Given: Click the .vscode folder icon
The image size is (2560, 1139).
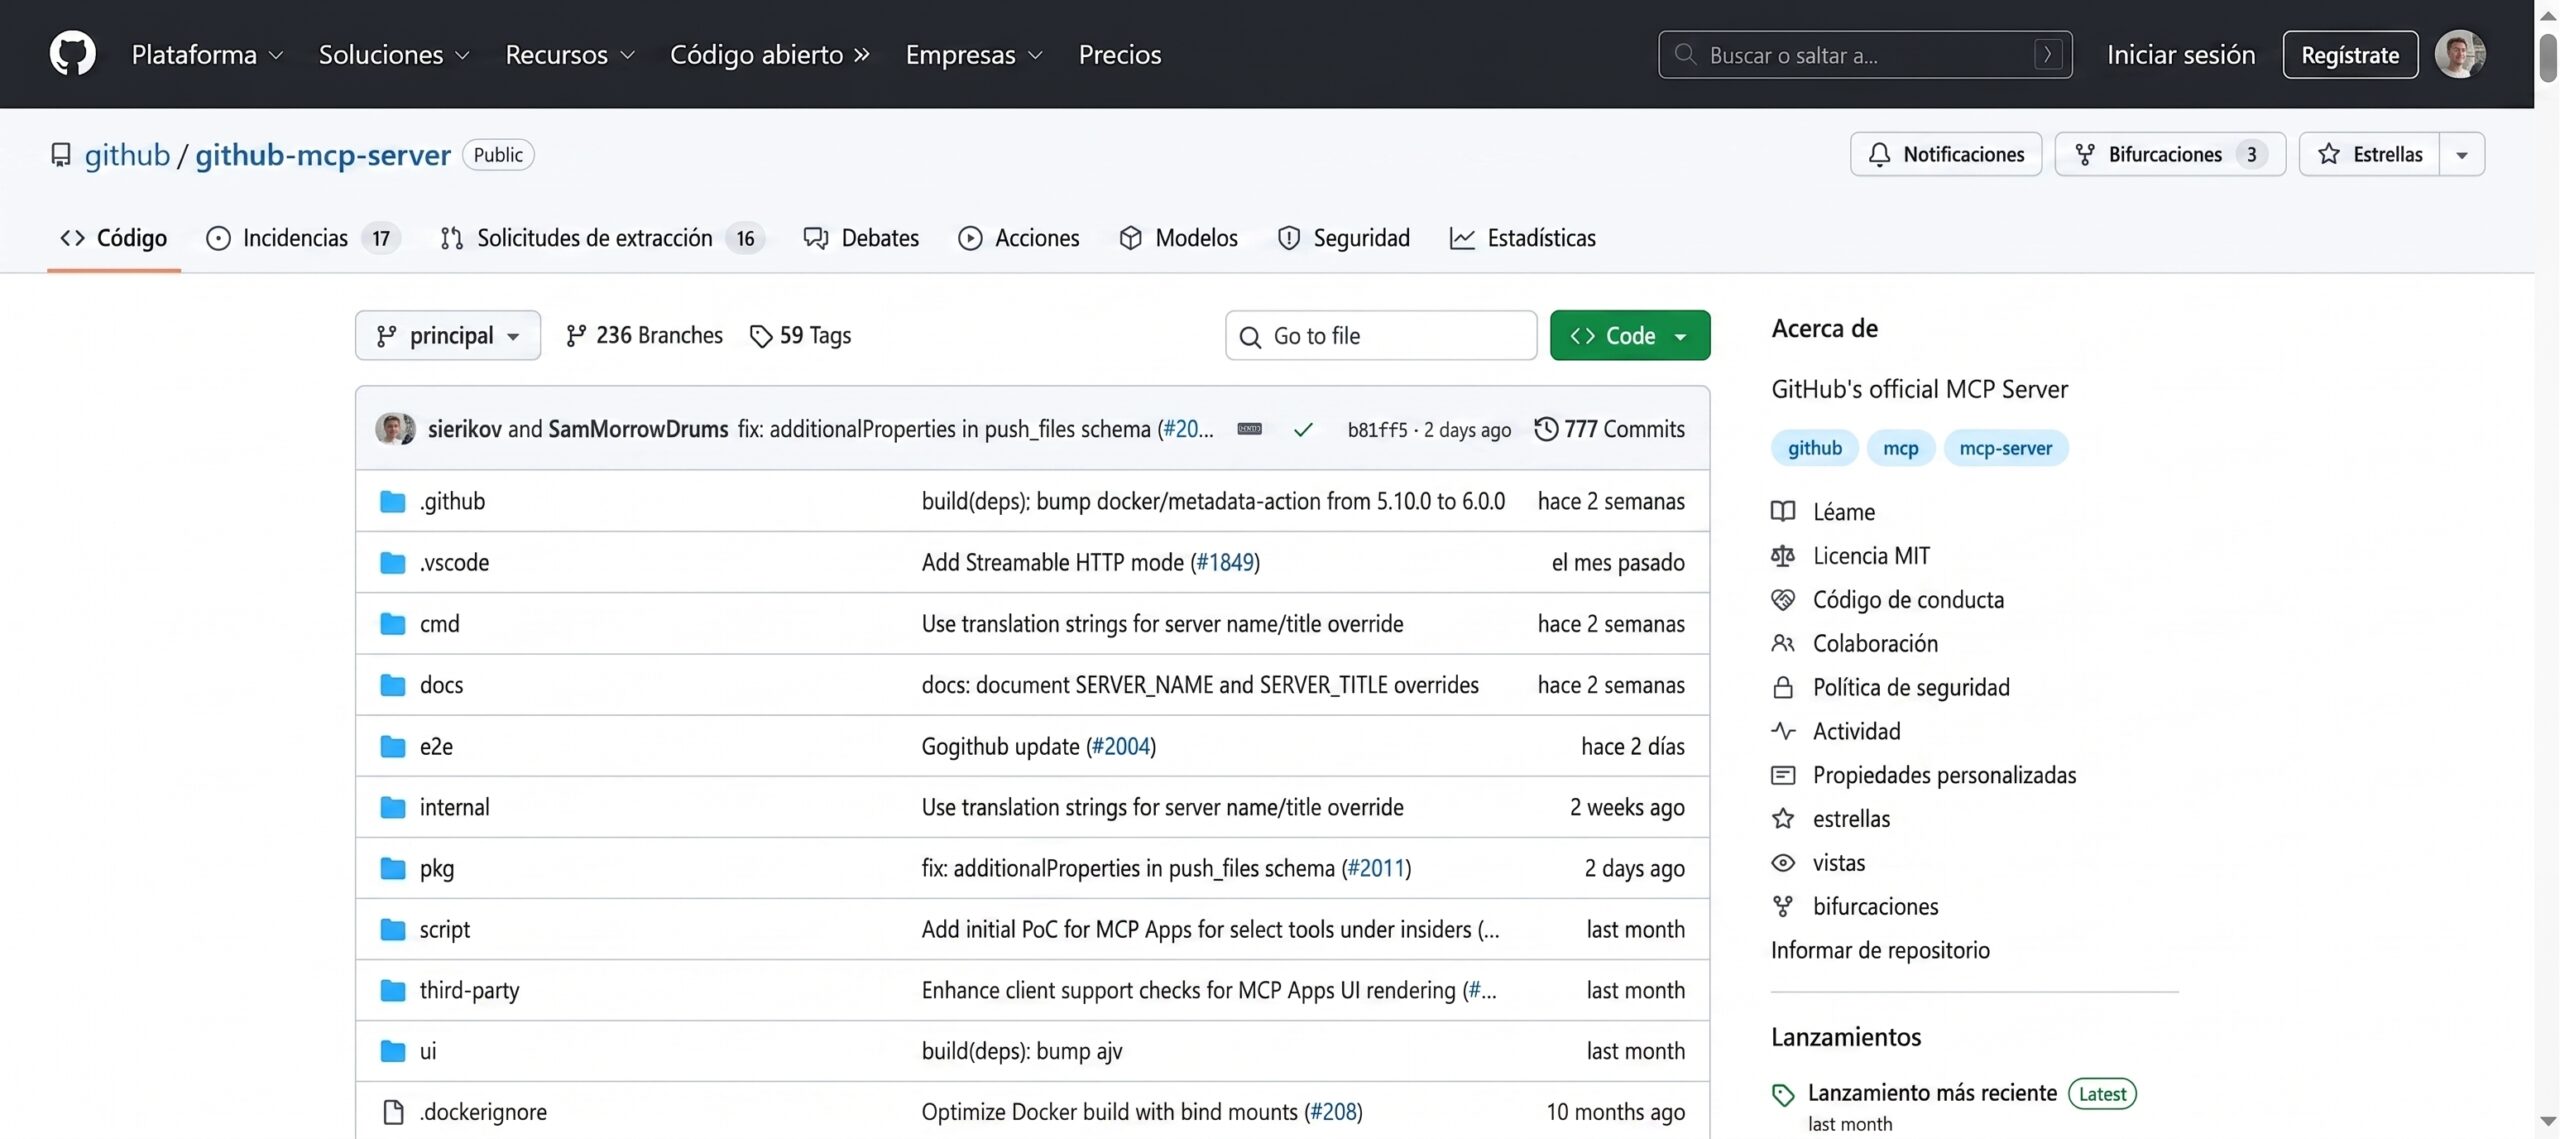Looking at the screenshot, I should point(393,562).
